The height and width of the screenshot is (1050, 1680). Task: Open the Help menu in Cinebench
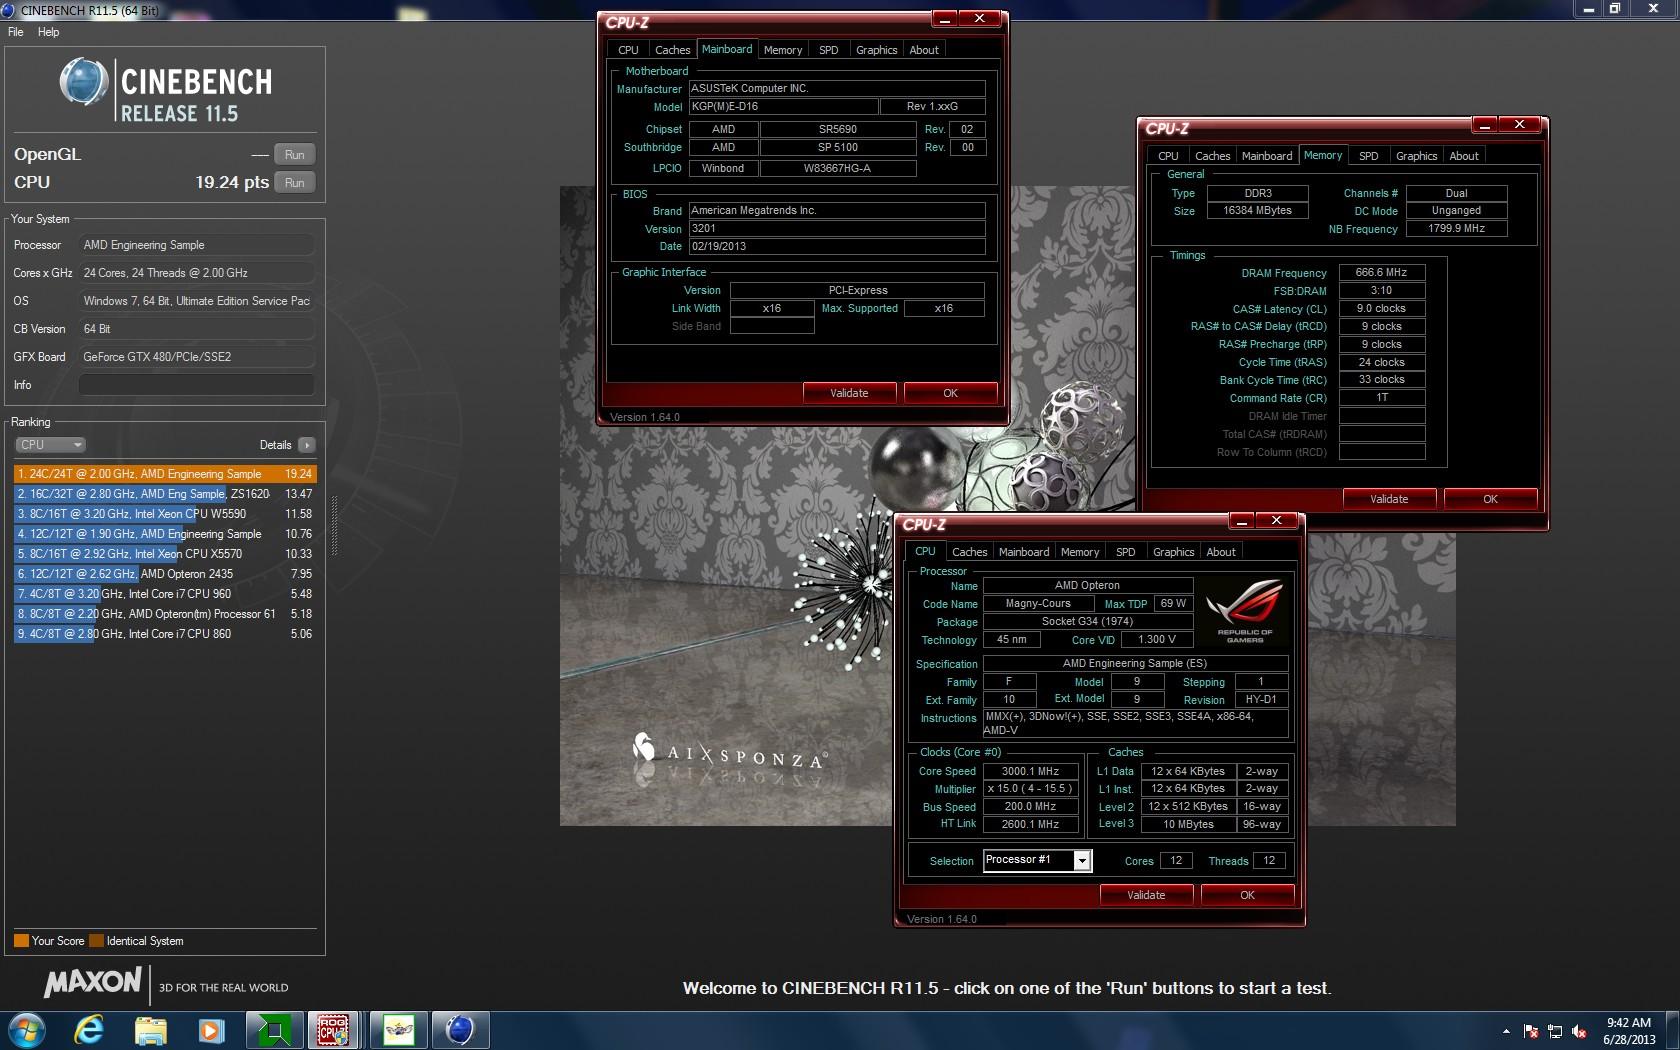(48, 32)
